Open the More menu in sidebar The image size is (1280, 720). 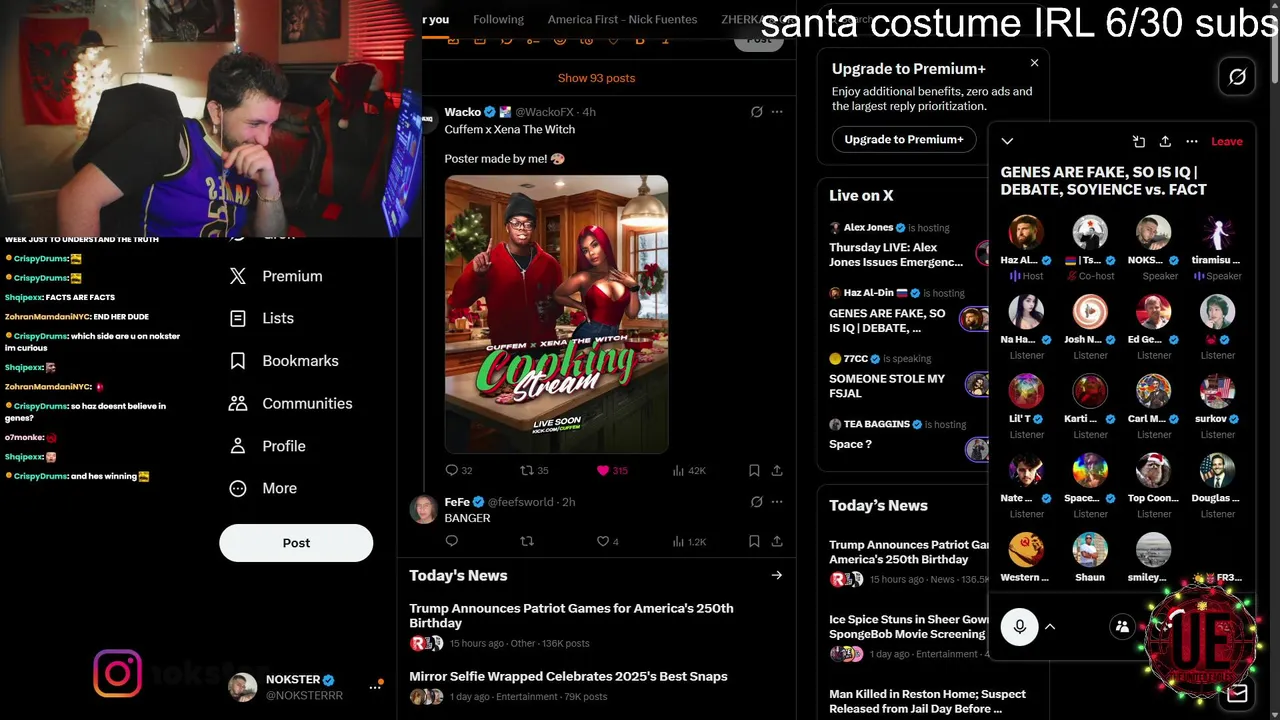(263, 488)
